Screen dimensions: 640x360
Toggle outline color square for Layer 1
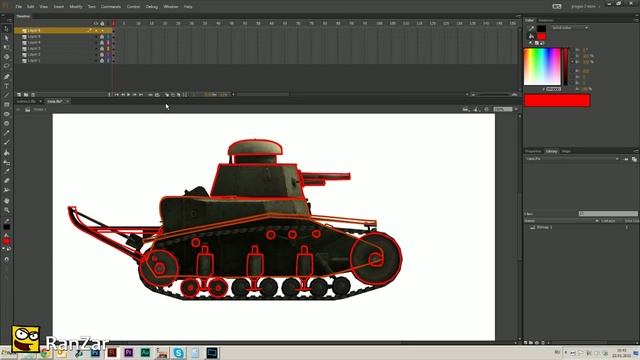pos(108,60)
